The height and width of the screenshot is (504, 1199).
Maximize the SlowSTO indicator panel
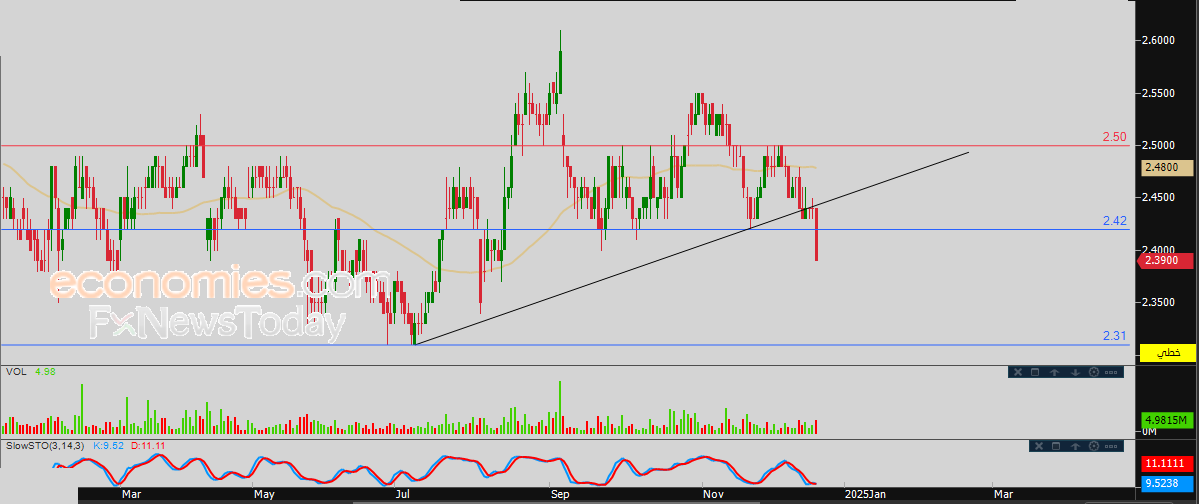click(x=1056, y=446)
